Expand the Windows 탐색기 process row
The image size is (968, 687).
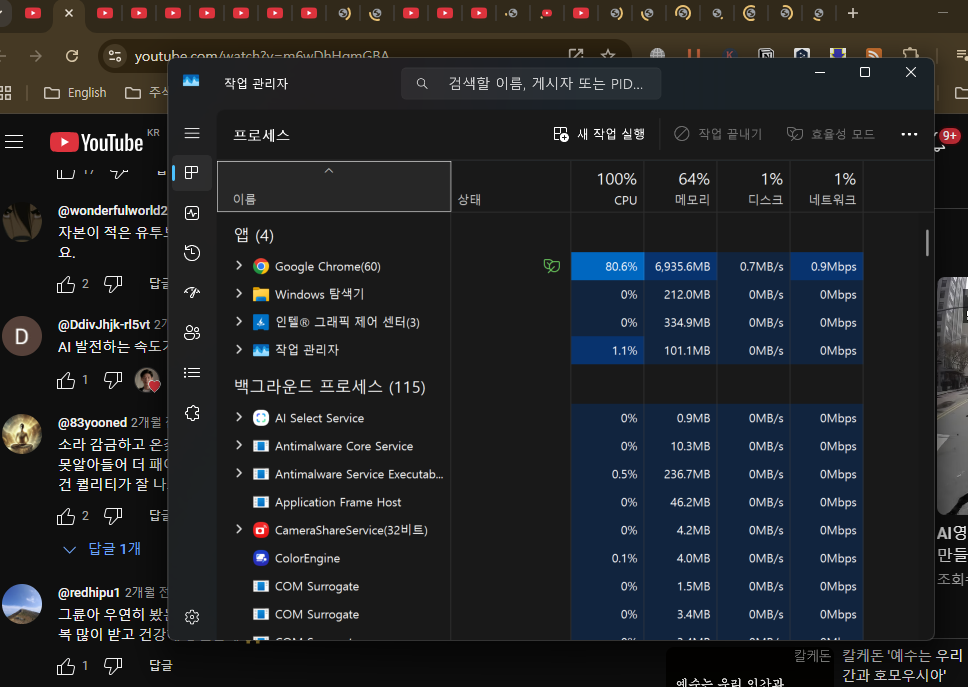pyautogui.click(x=239, y=294)
